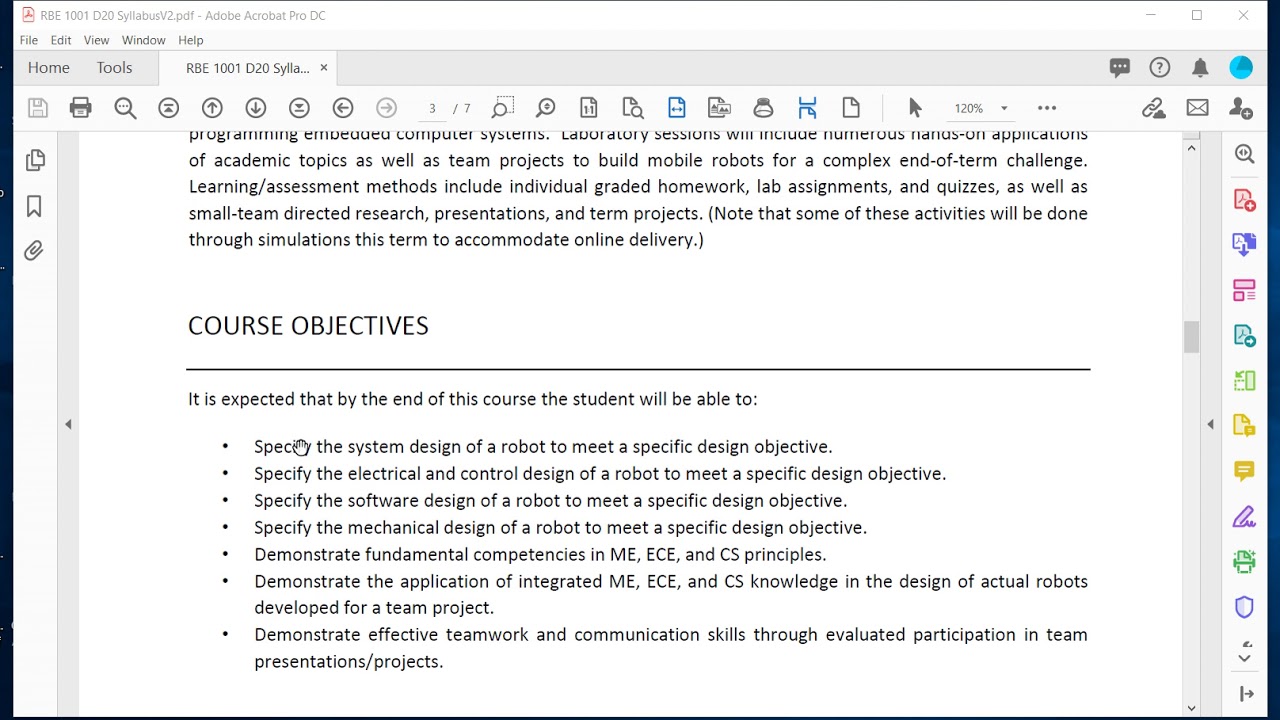This screenshot has height=720, width=1280.
Task: Click the dynamic zoom magnifier tool
Action: click(545, 108)
